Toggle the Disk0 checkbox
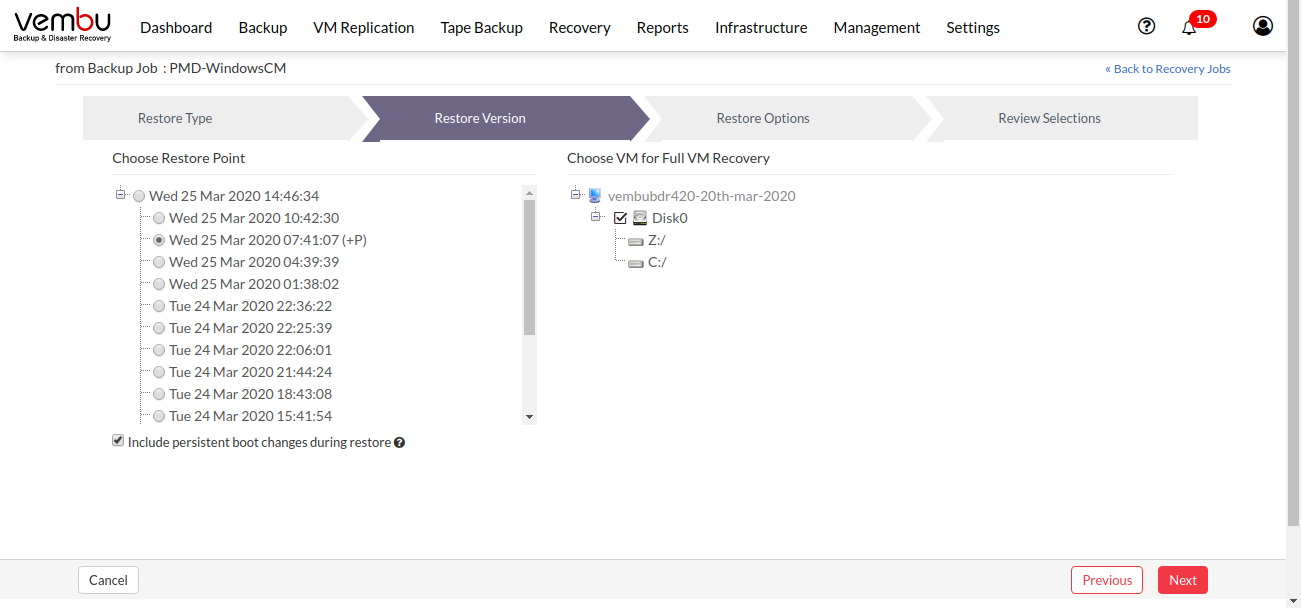 coord(620,218)
